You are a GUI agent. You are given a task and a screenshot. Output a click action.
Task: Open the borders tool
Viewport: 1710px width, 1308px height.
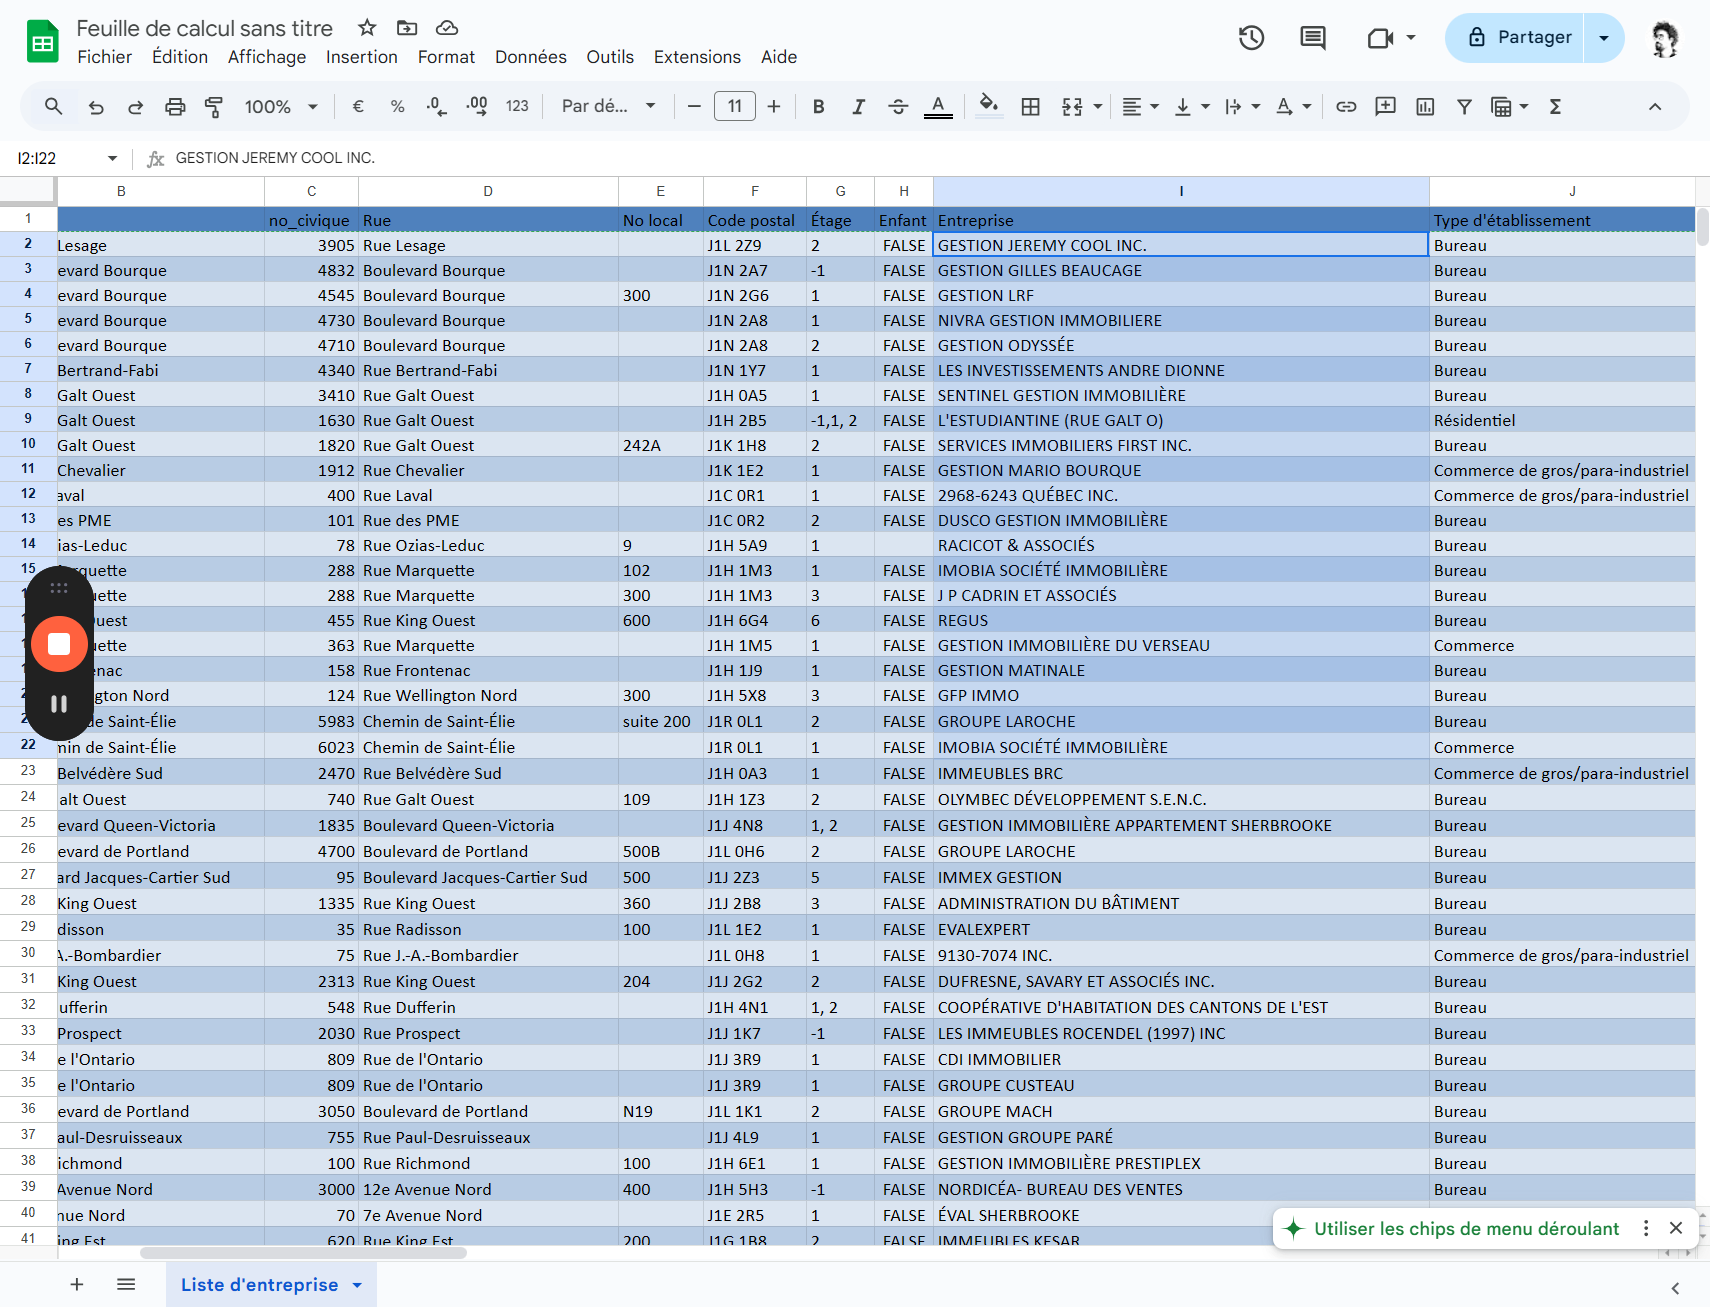coord(1030,106)
